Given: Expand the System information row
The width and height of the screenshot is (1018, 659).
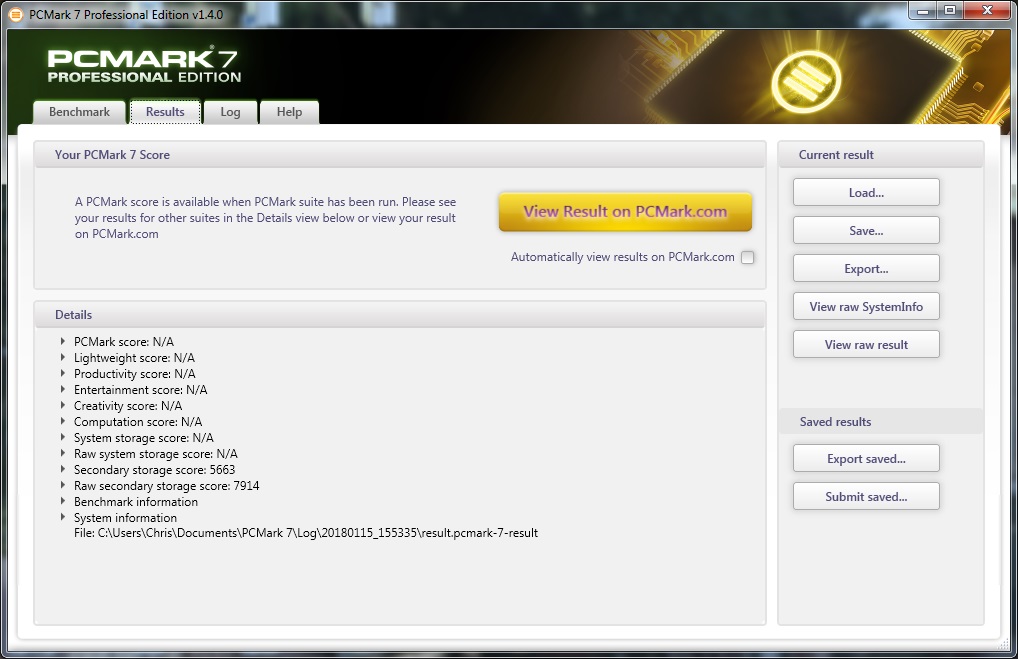Looking at the screenshot, I should (63, 517).
